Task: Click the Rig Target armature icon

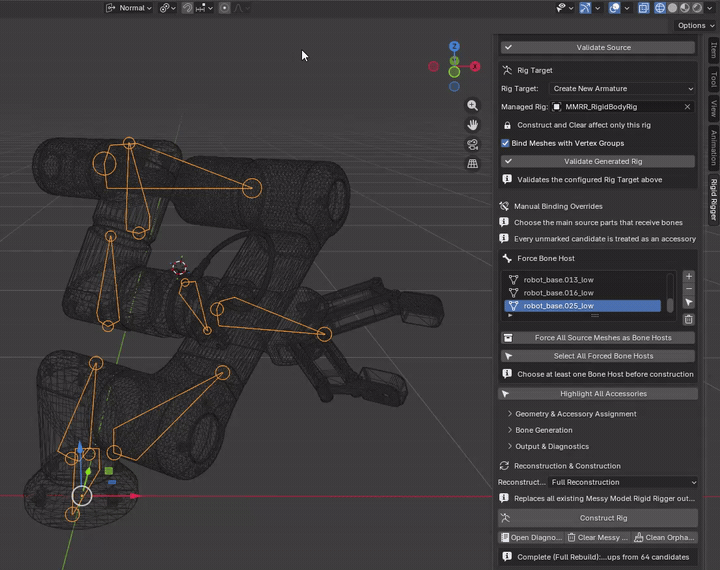Action: (507, 70)
